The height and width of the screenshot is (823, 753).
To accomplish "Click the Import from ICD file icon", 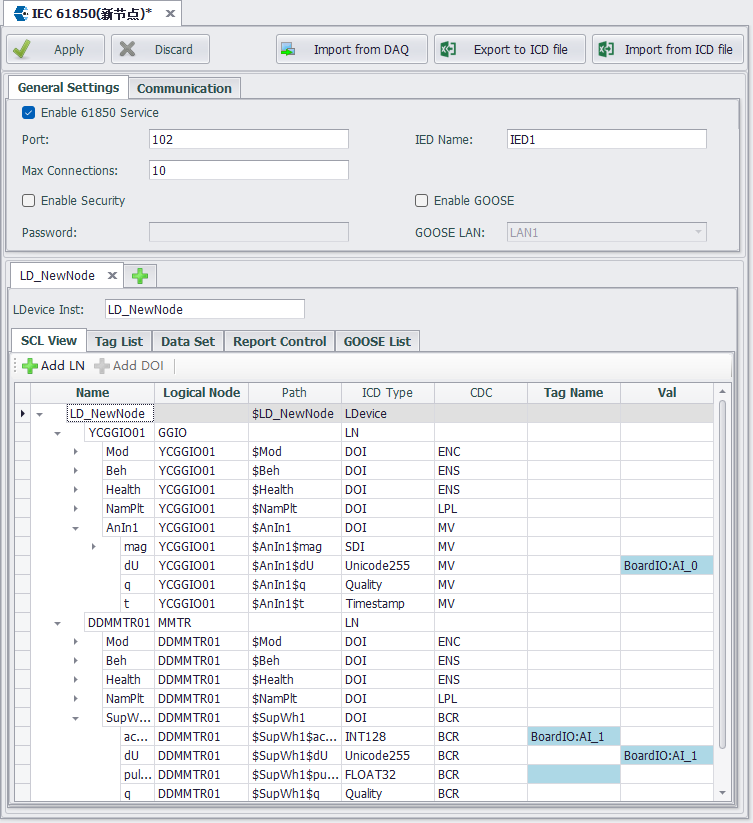I will 607,49.
